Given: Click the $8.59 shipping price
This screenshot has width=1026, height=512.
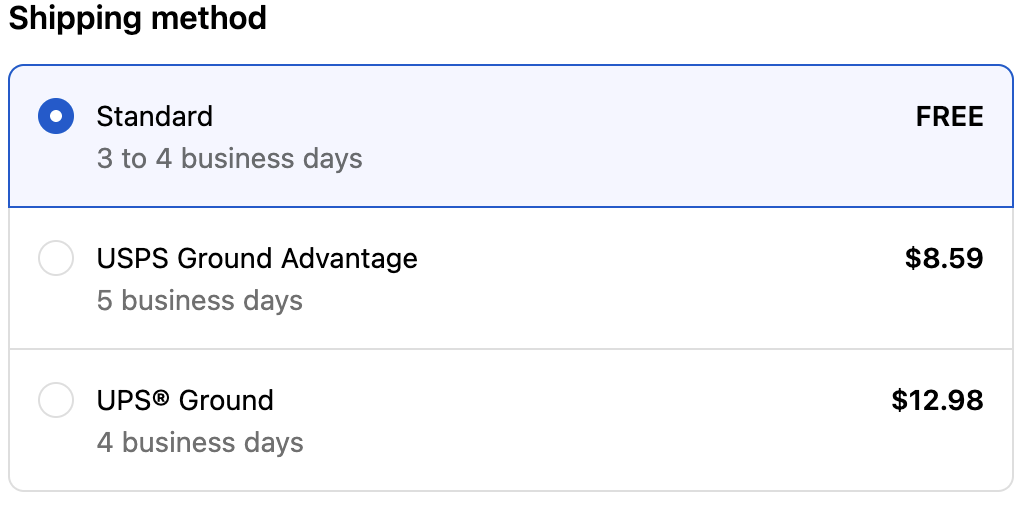Looking at the screenshot, I should [944, 259].
